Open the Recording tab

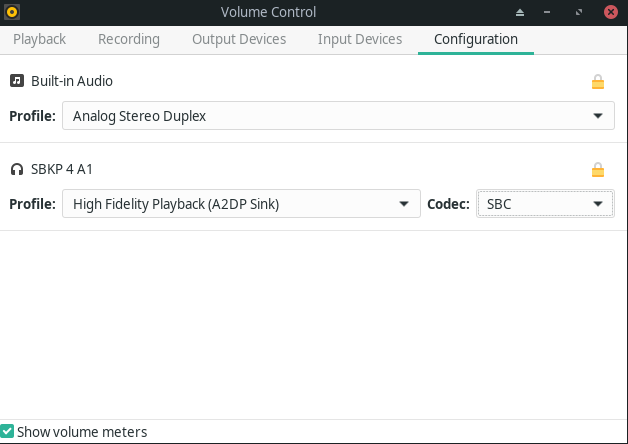pos(129,39)
